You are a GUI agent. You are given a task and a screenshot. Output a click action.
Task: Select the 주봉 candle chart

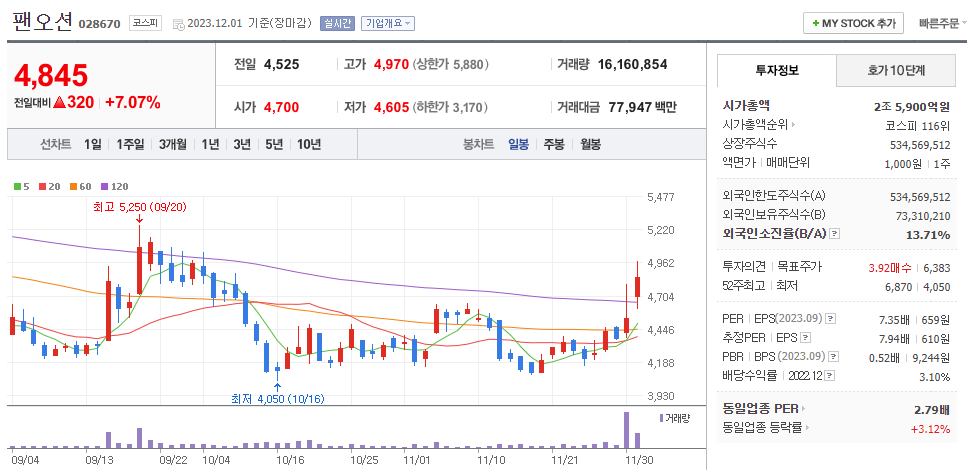tap(553, 145)
